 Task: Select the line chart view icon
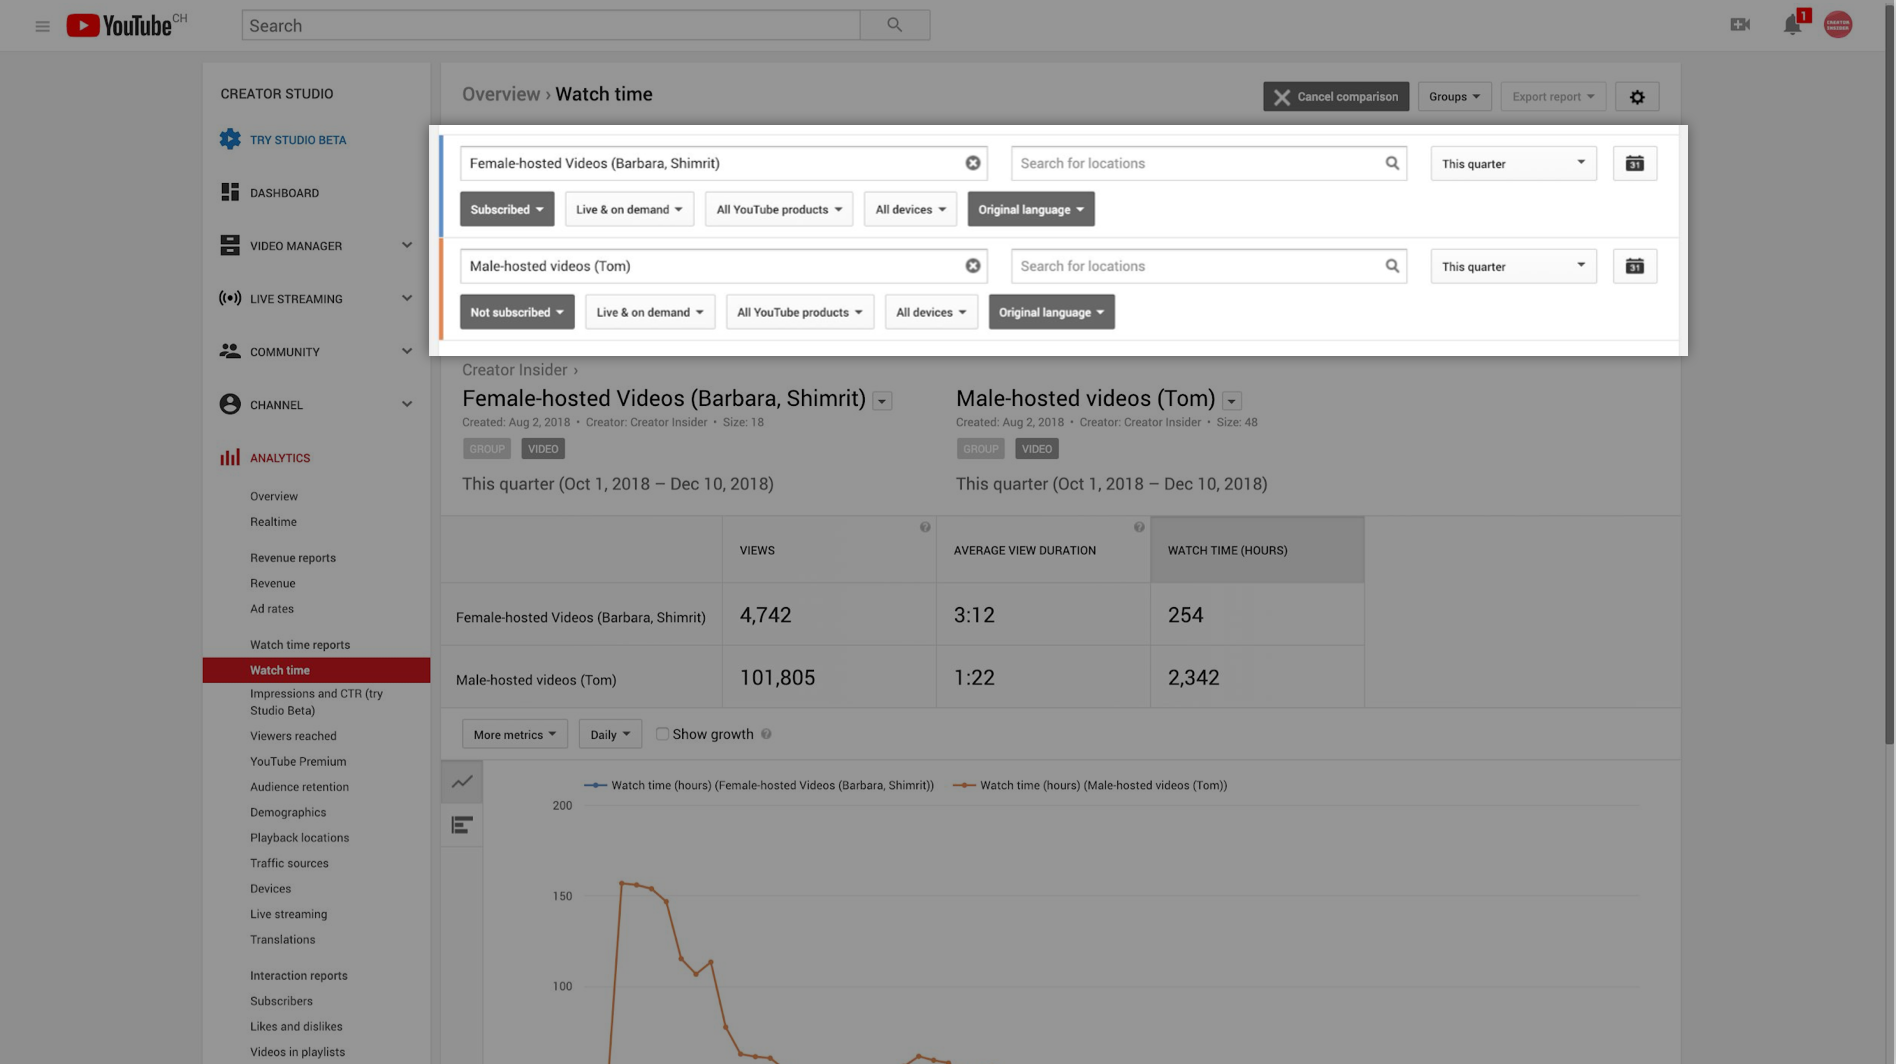click(x=462, y=782)
